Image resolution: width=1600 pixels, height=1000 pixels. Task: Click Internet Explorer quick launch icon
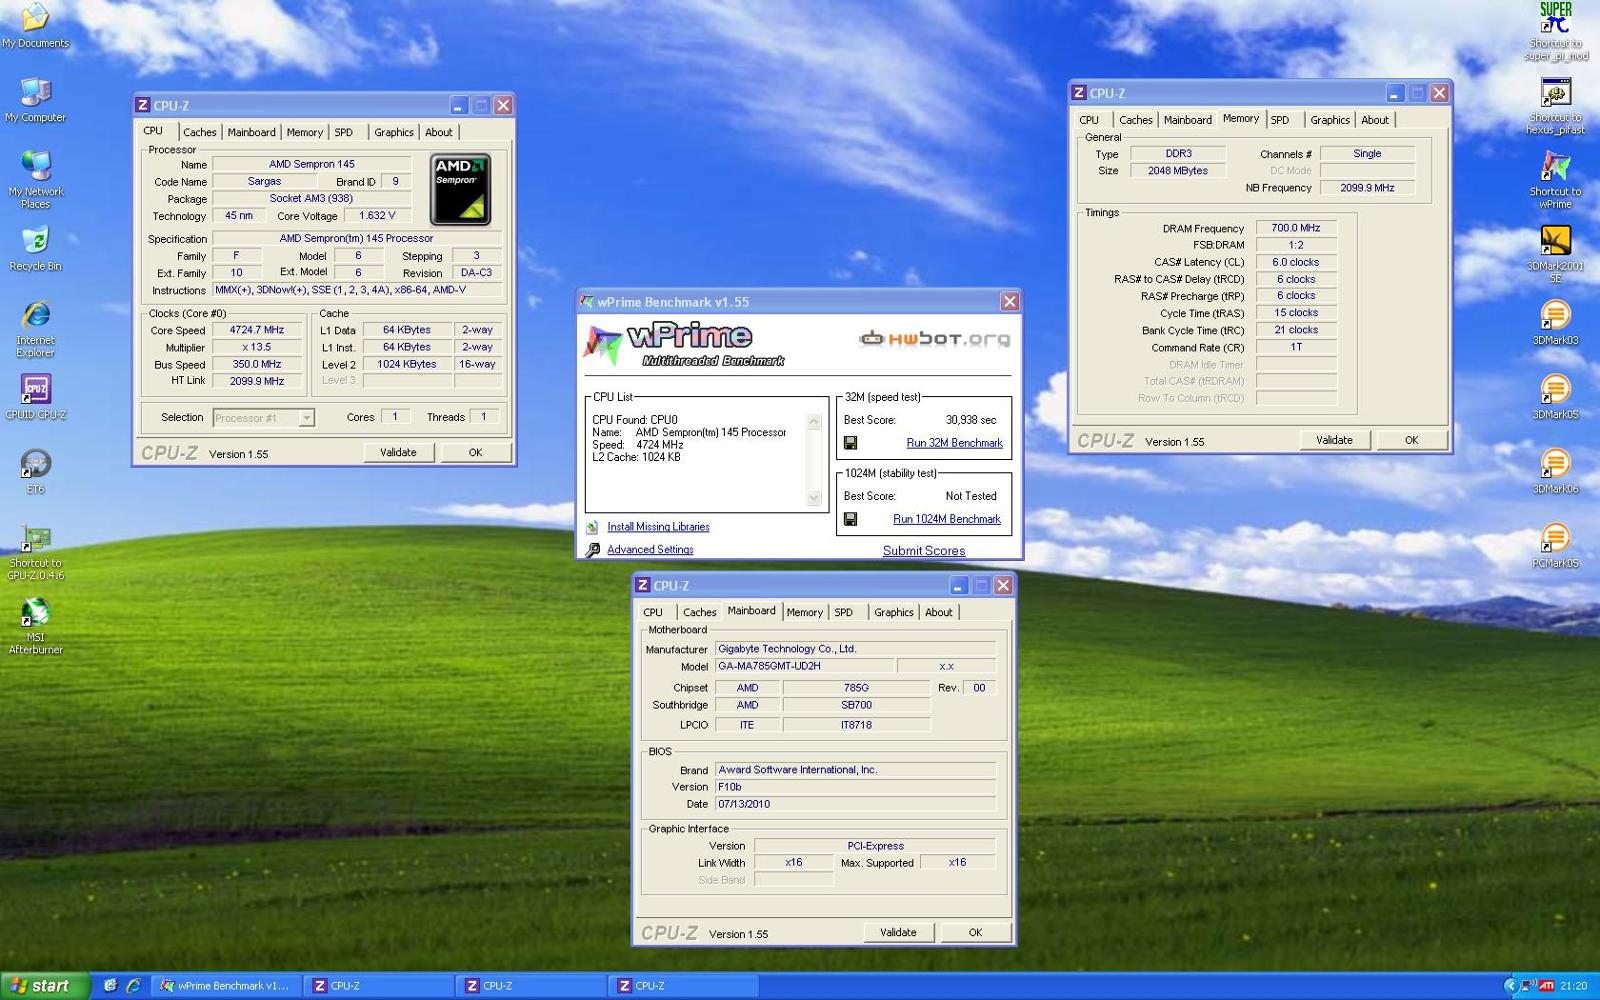point(133,985)
